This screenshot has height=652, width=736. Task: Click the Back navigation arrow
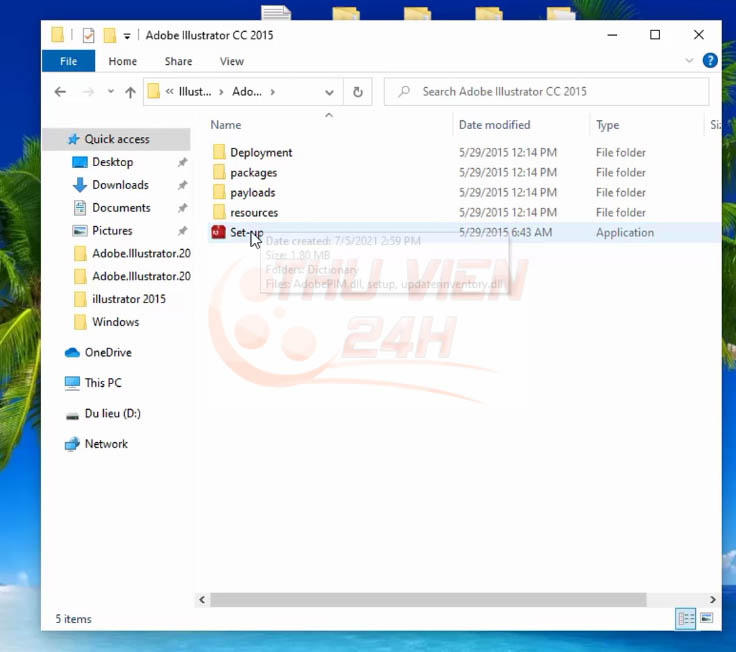coord(60,92)
